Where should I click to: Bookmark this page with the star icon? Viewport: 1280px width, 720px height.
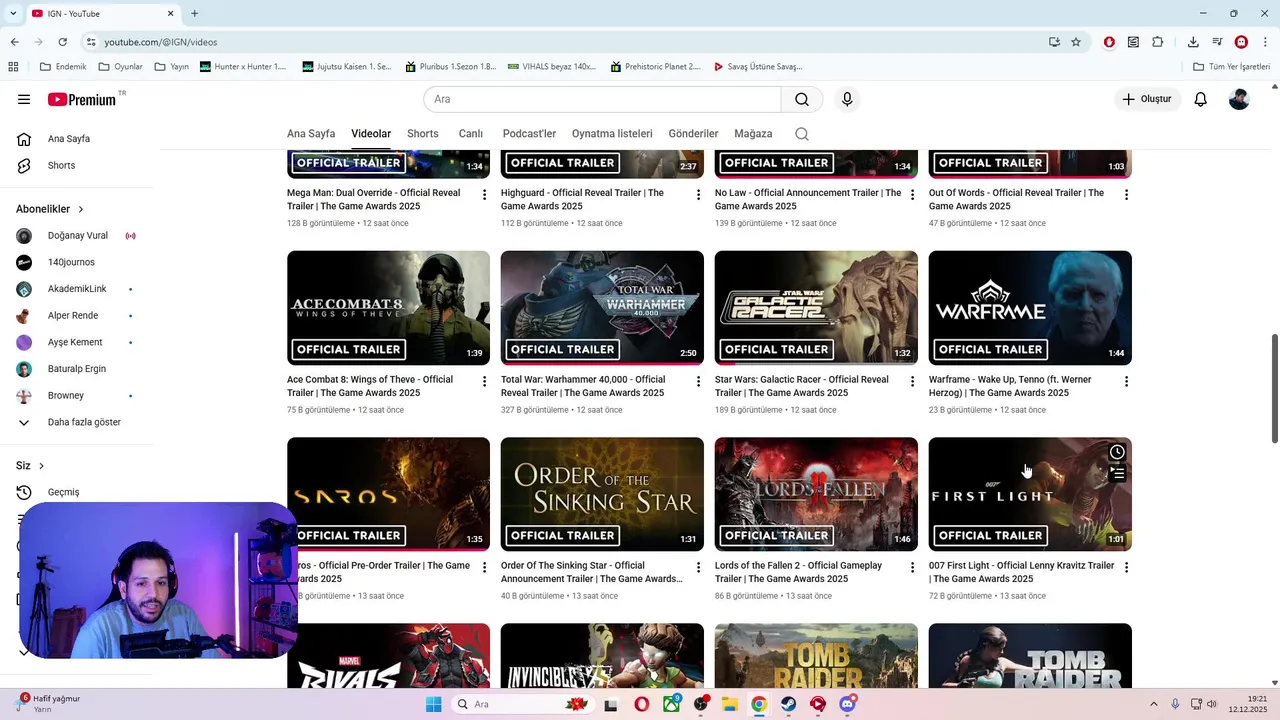point(1076,42)
